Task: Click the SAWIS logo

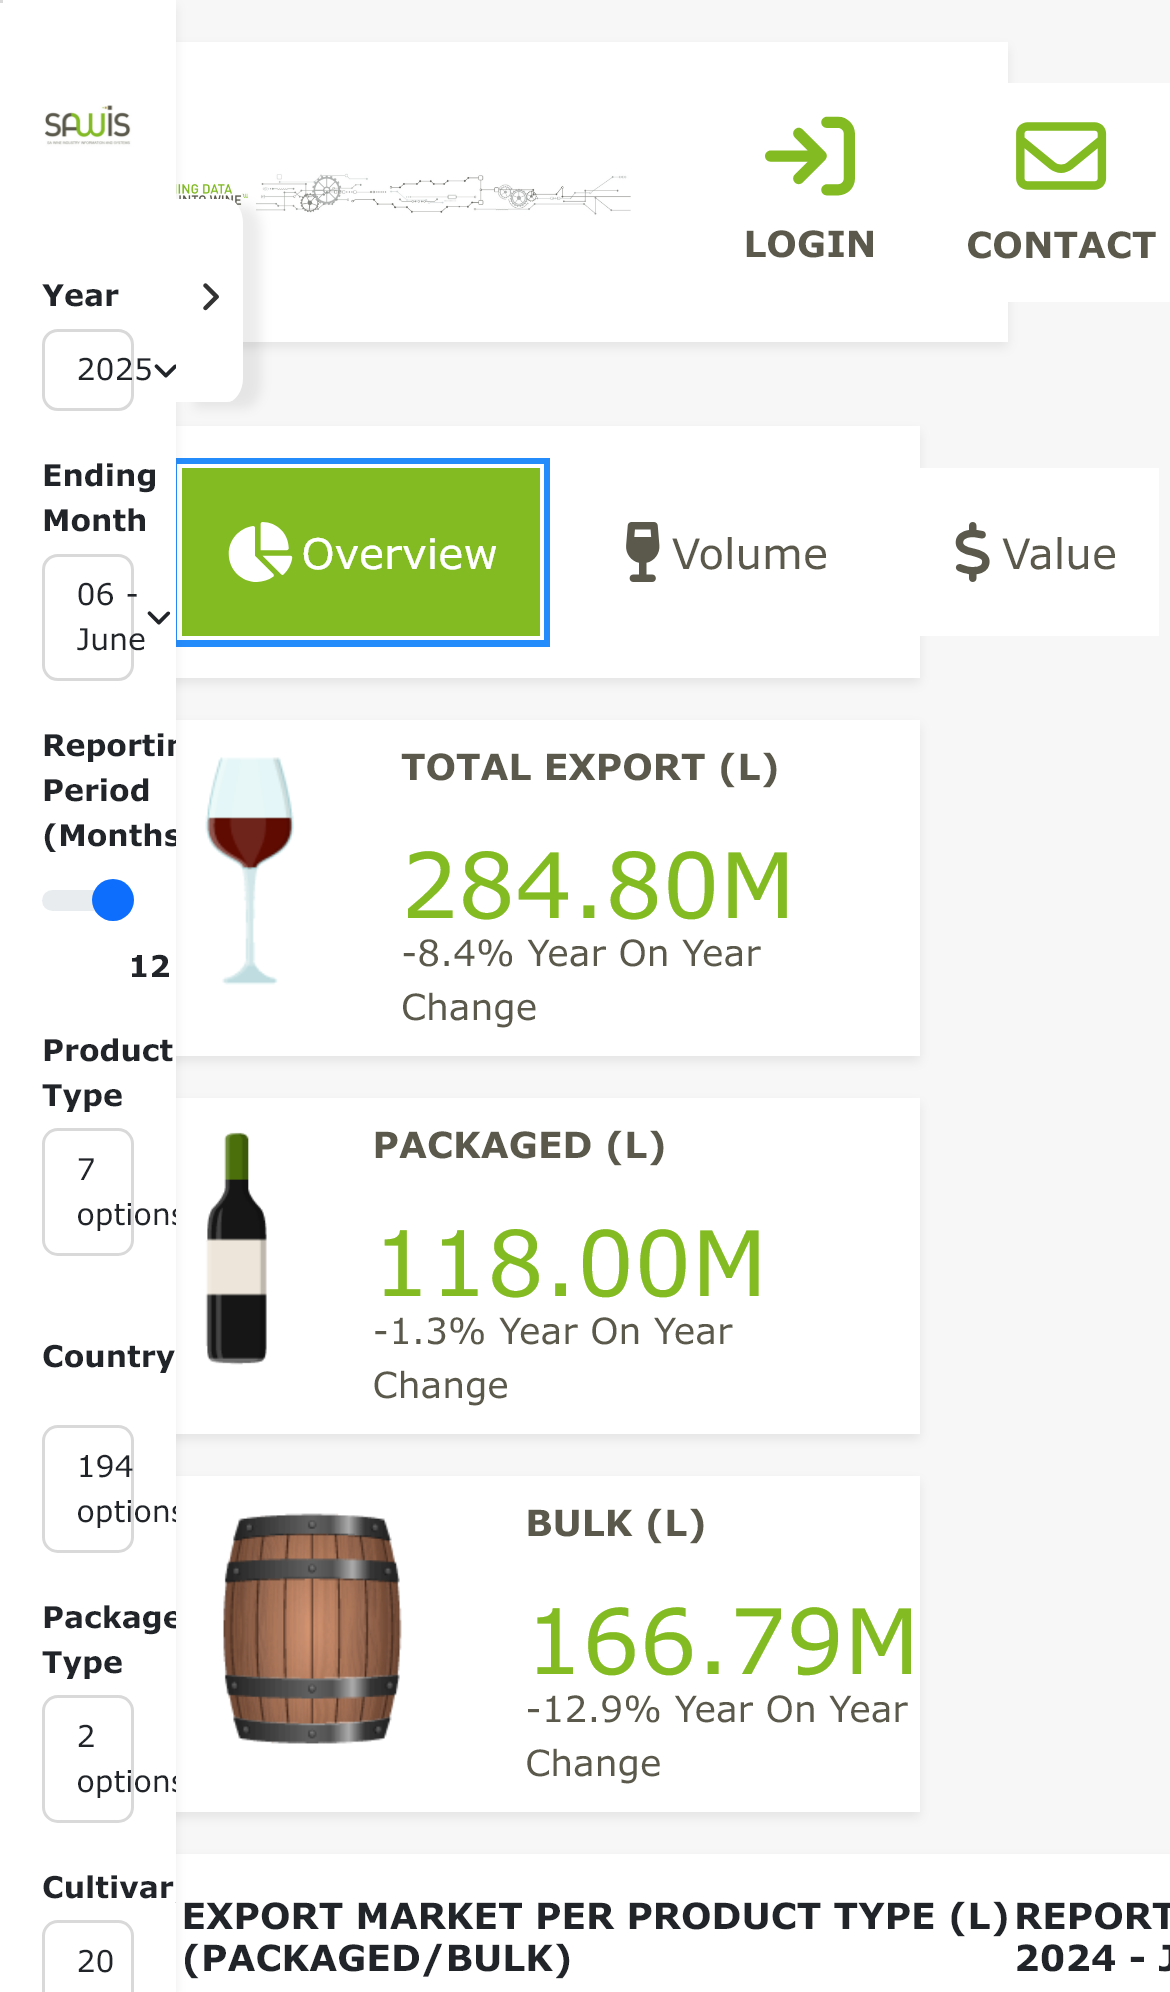Action: click(88, 125)
